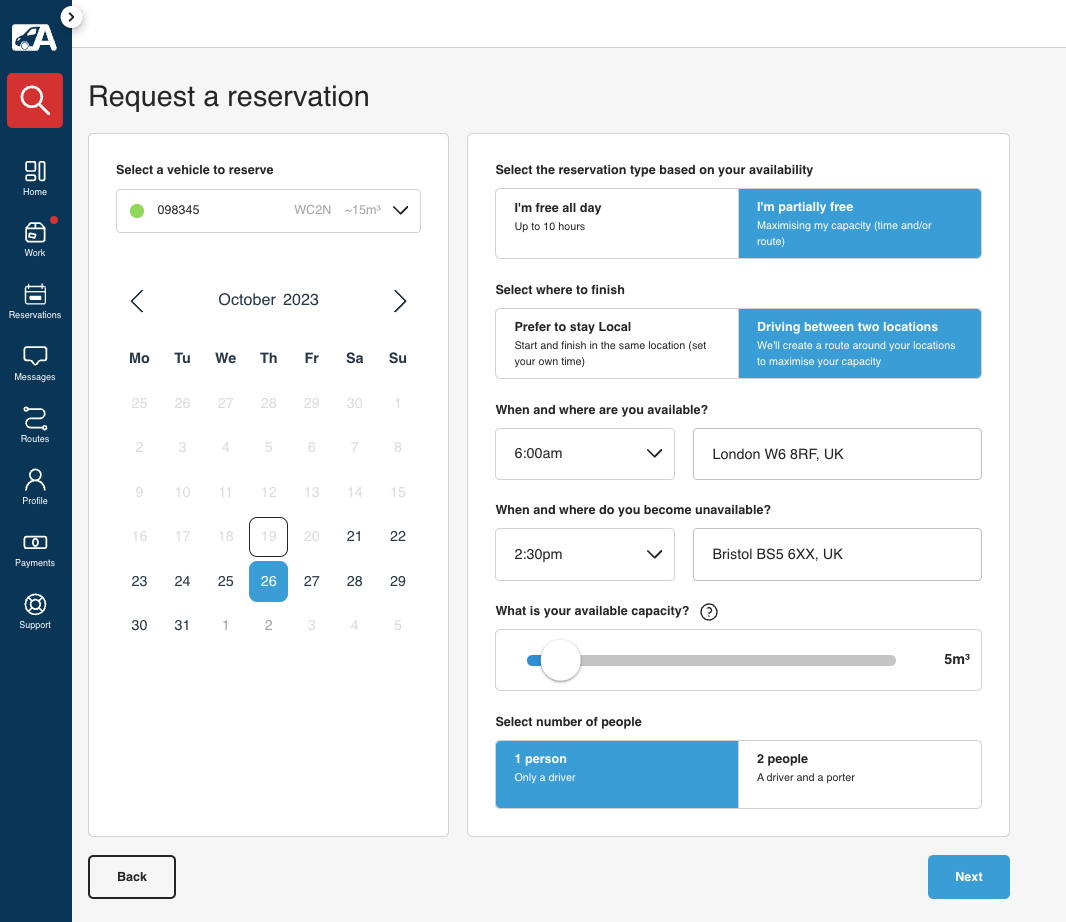The width and height of the screenshot is (1066, 922).
Task: Adjust the available capacity slider
Action: (560, 660)
